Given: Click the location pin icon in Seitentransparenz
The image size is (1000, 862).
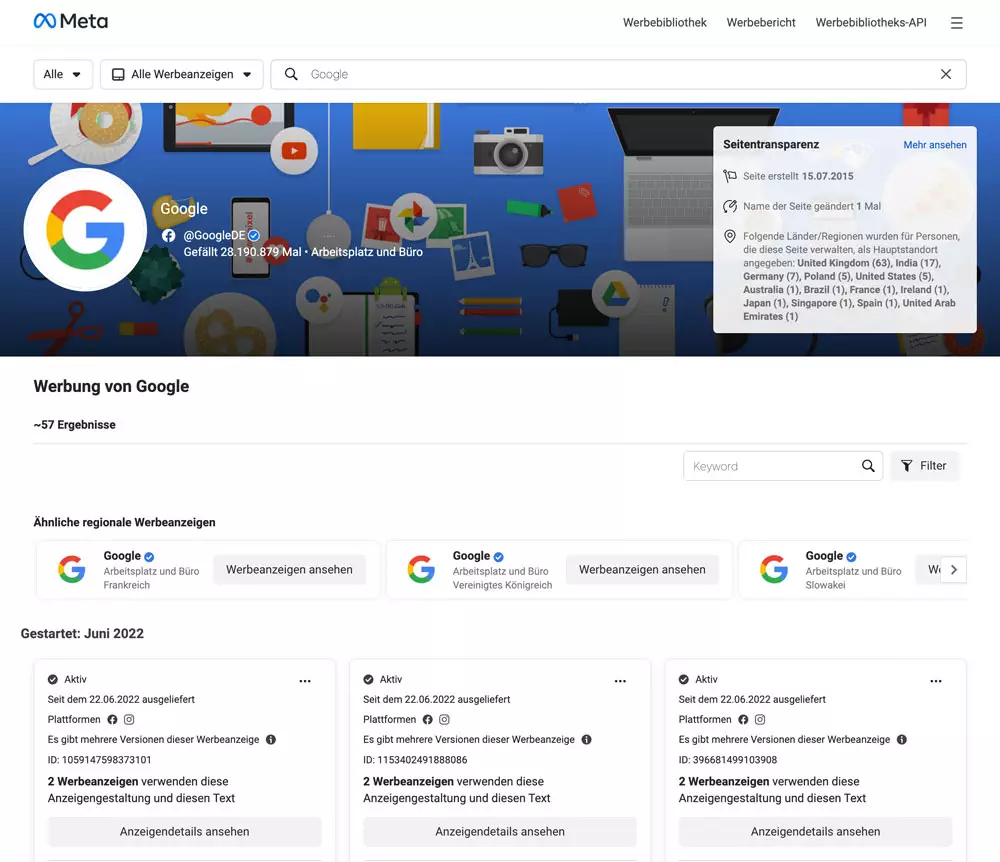Looking at the screenshot, I should (x=730, y=237).
